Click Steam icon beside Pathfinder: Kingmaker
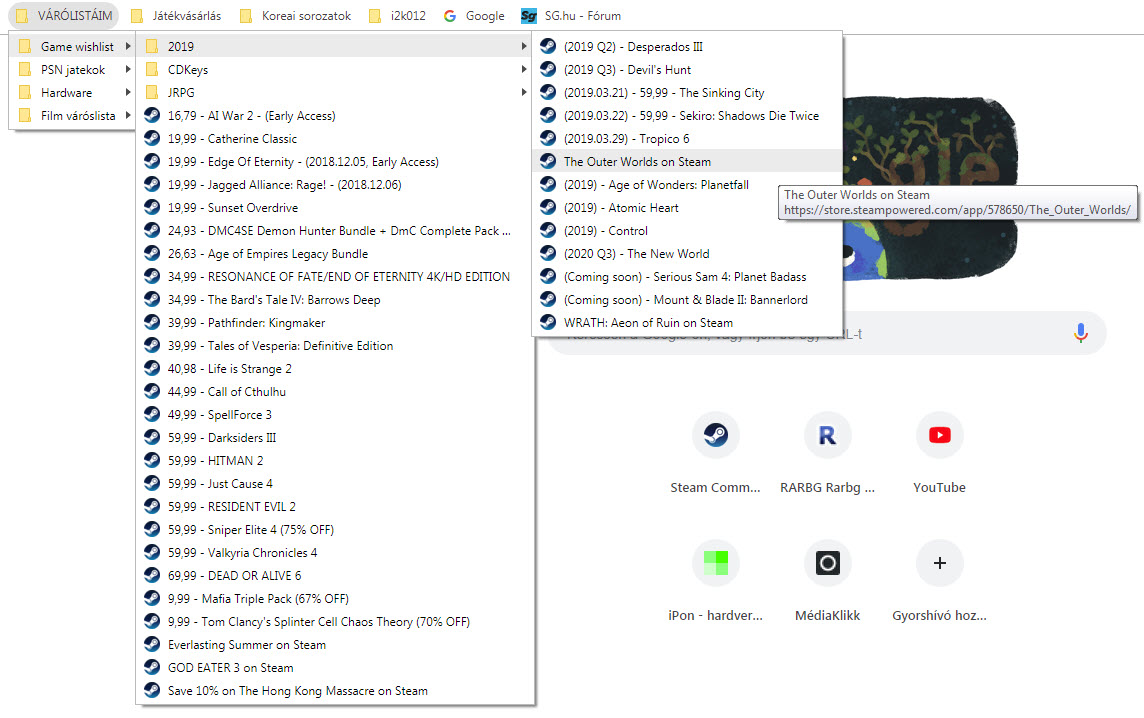 click(x=152, y=323)
